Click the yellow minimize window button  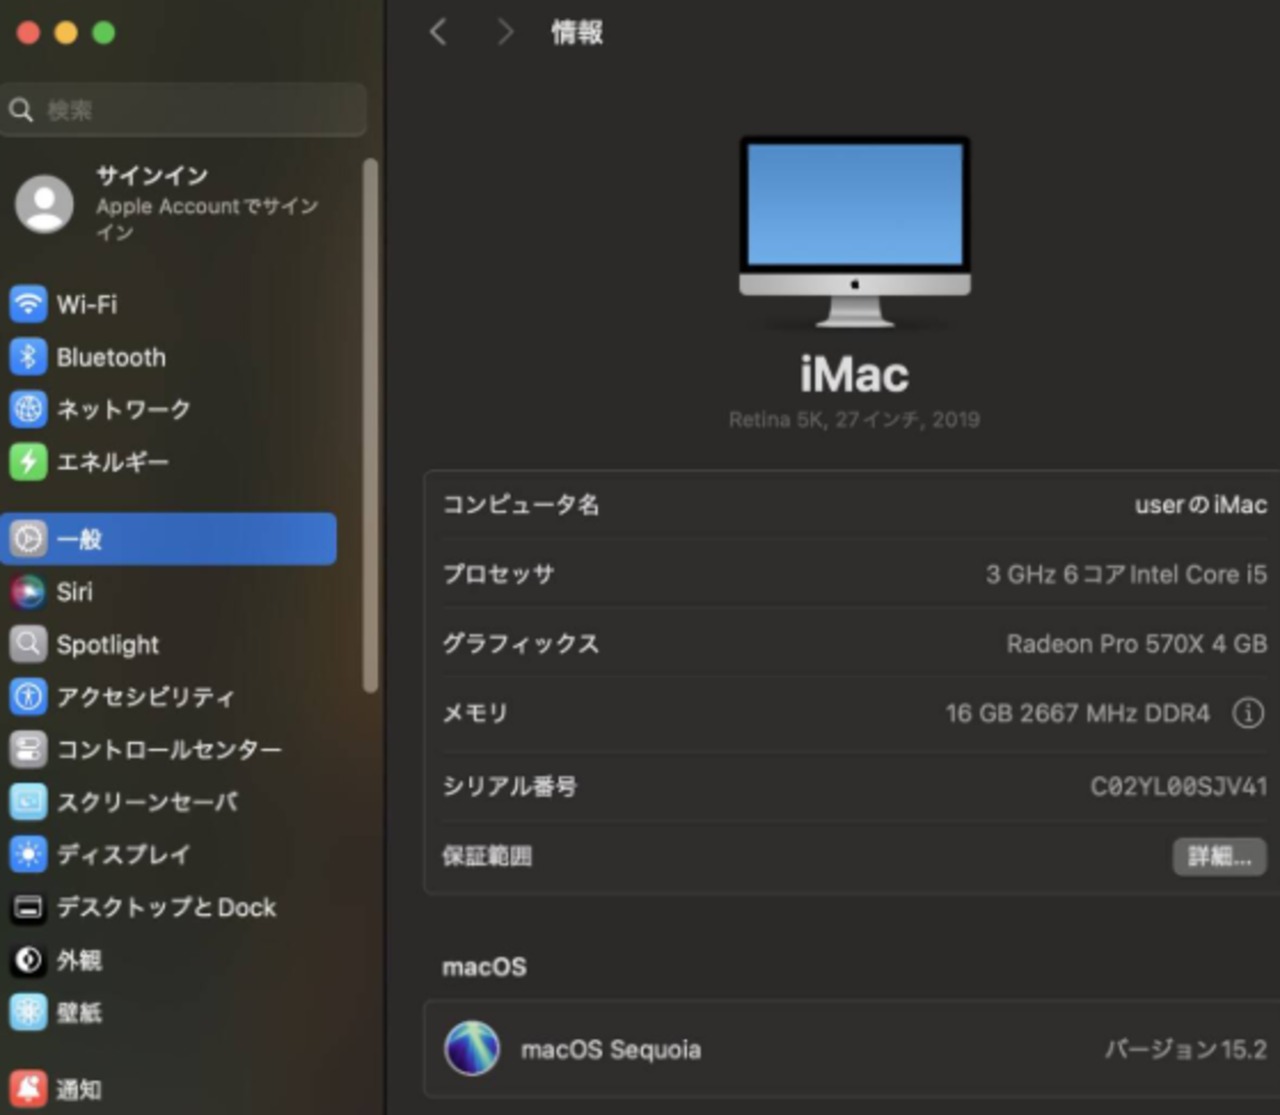point(66,33)
